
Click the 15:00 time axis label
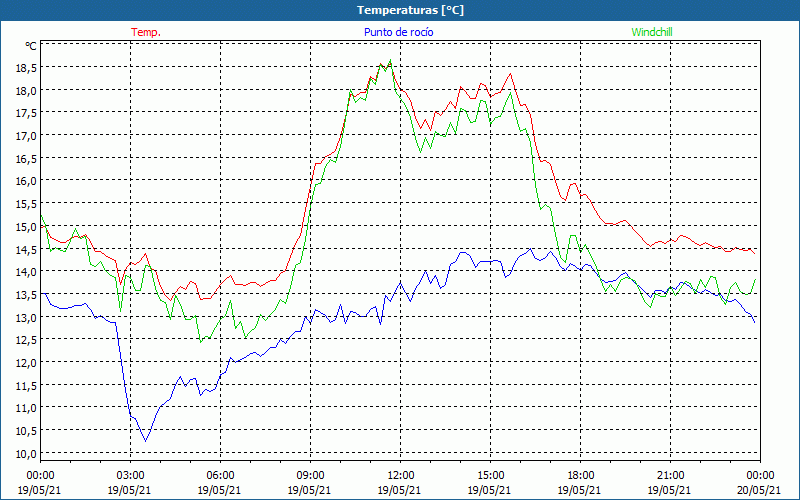coord(490,475)
